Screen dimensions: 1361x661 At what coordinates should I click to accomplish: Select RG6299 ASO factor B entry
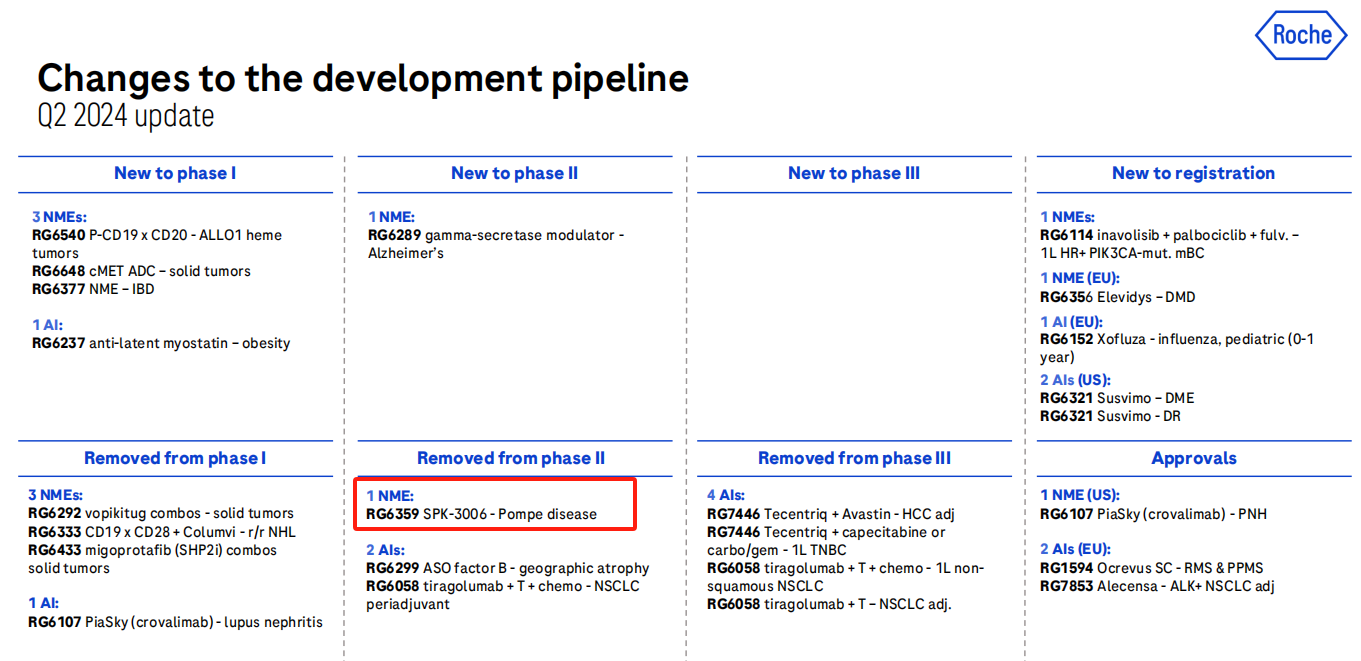pos(508,568)
